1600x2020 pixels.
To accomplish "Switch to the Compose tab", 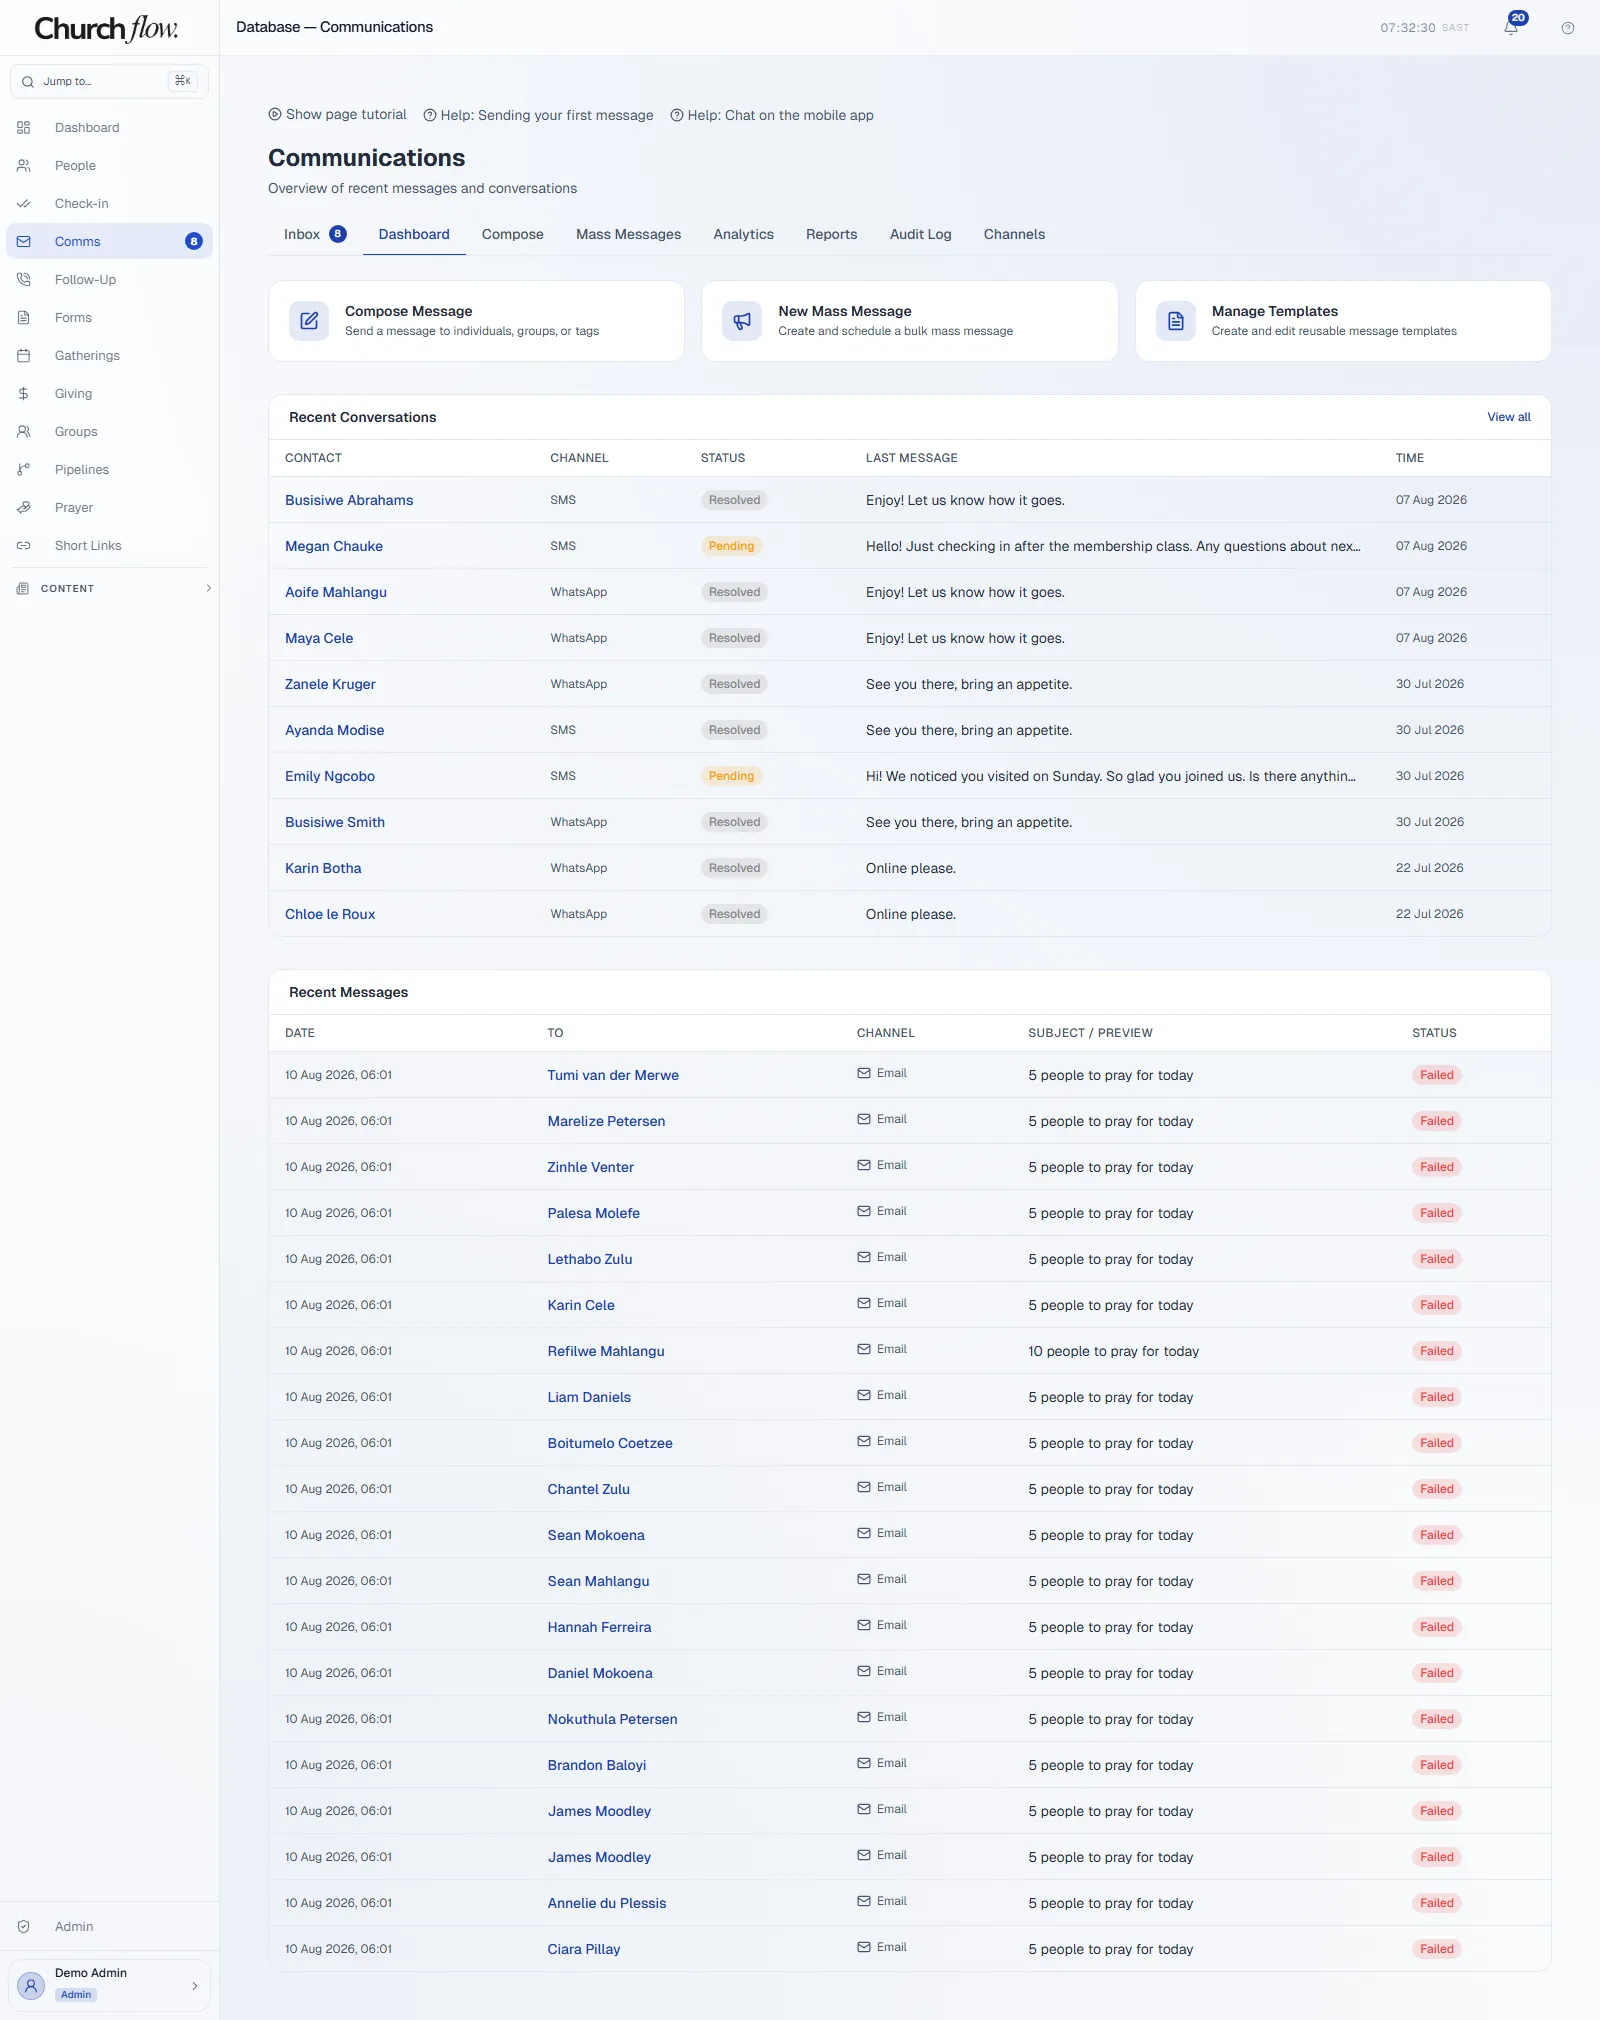I will [x=513, y=234].
